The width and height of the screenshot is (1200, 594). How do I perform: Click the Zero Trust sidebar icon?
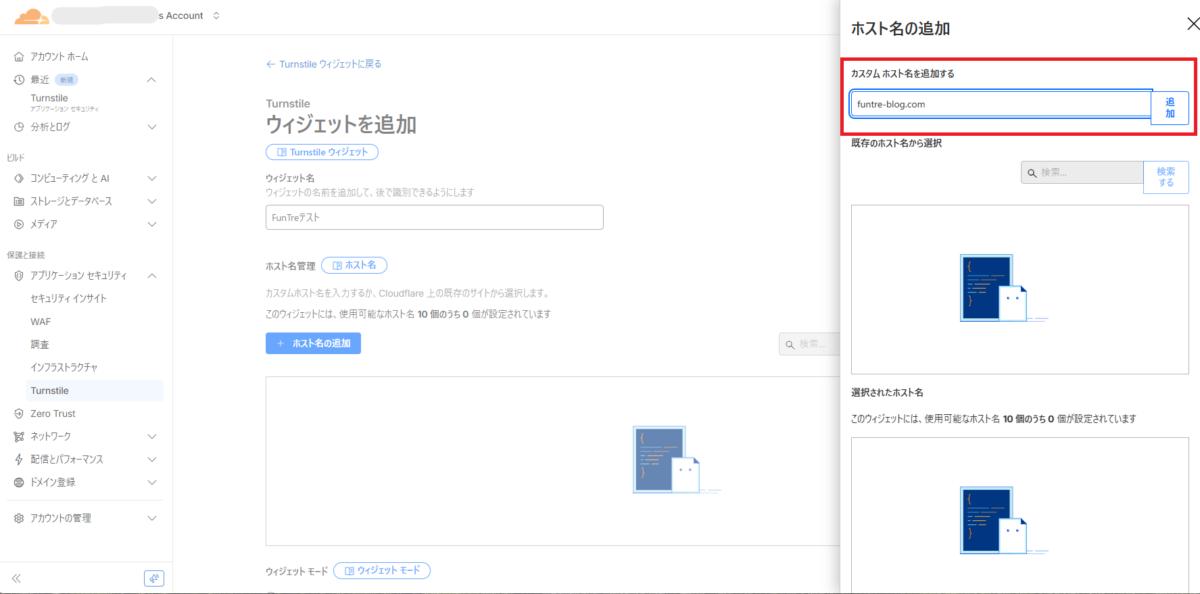coord(19,414)
